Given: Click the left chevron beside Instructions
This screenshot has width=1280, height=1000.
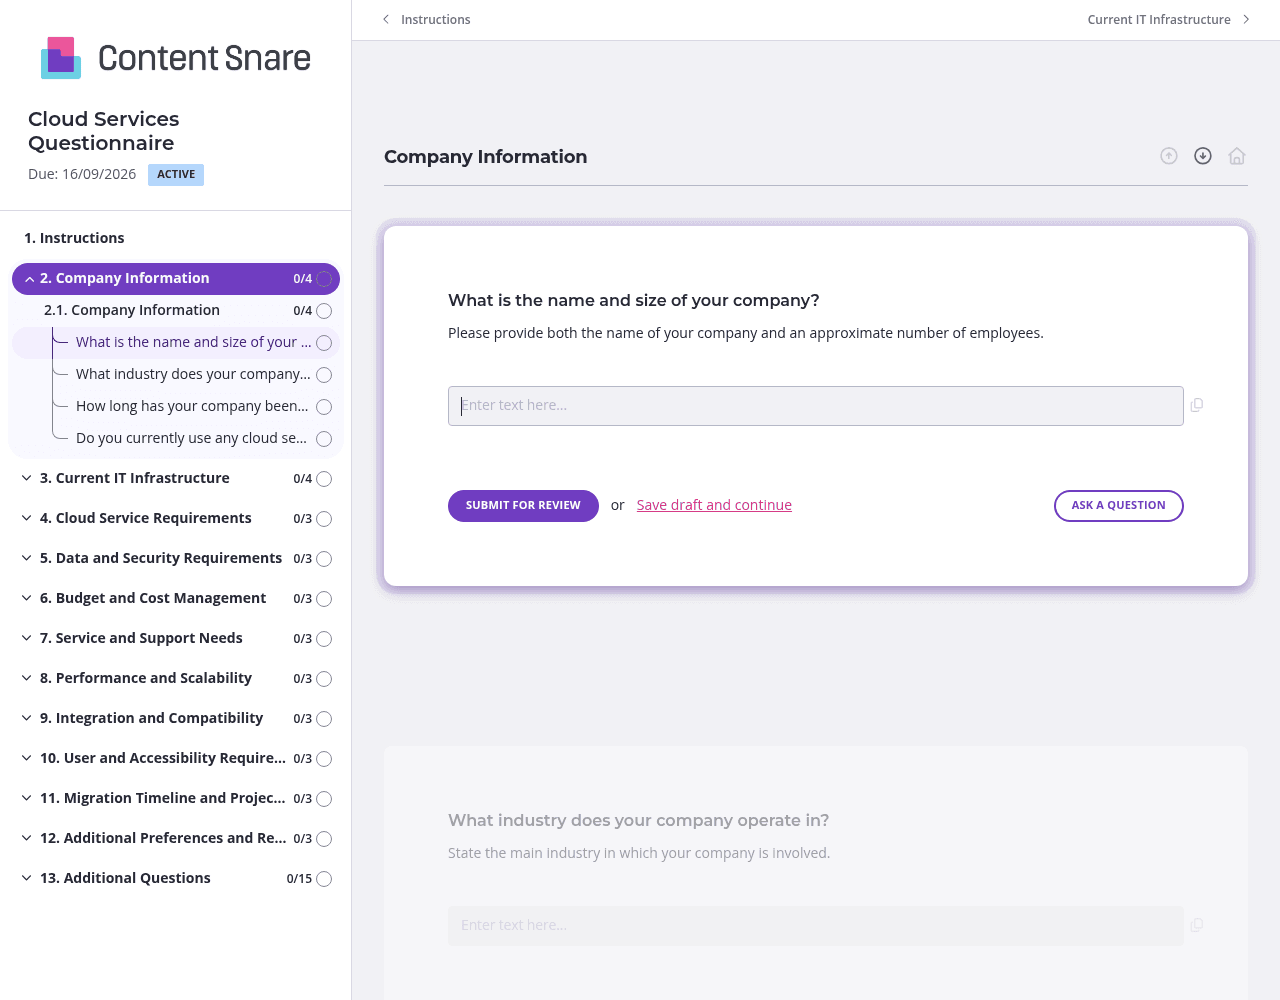Looking at the screenshot, I should (386, 19).
